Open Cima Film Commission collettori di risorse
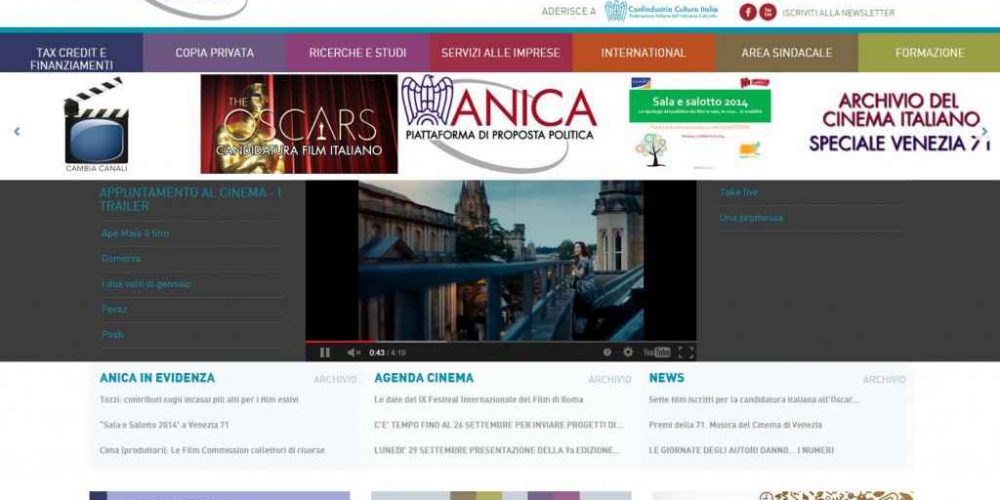Screen dimensions: 1000x500 [212, 450]
